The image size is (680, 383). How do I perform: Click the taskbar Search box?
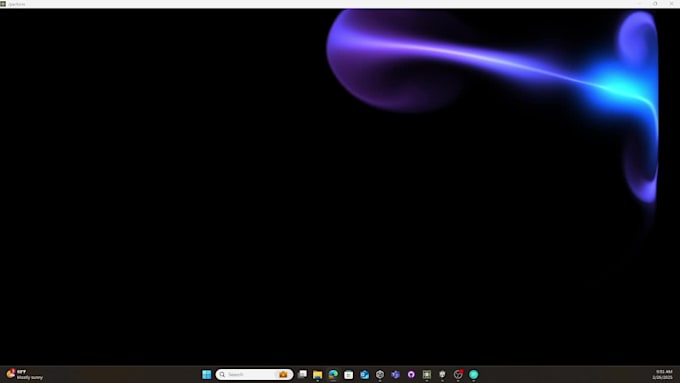[254, 374]
